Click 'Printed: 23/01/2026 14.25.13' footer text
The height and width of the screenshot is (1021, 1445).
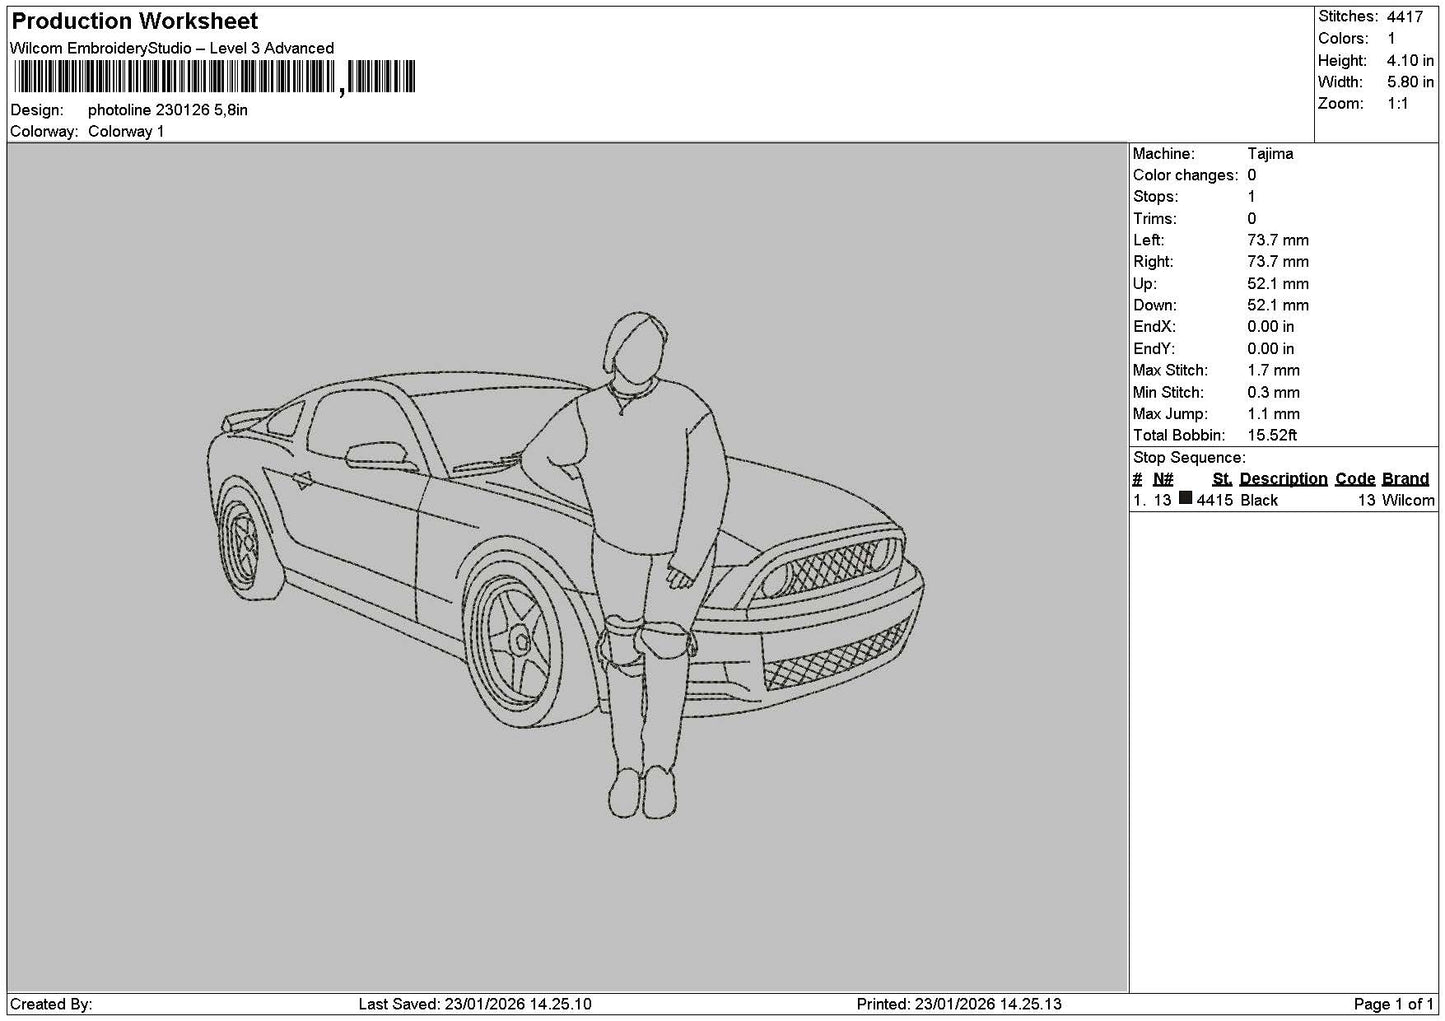pyautogui.click(x=959, y=1004)
